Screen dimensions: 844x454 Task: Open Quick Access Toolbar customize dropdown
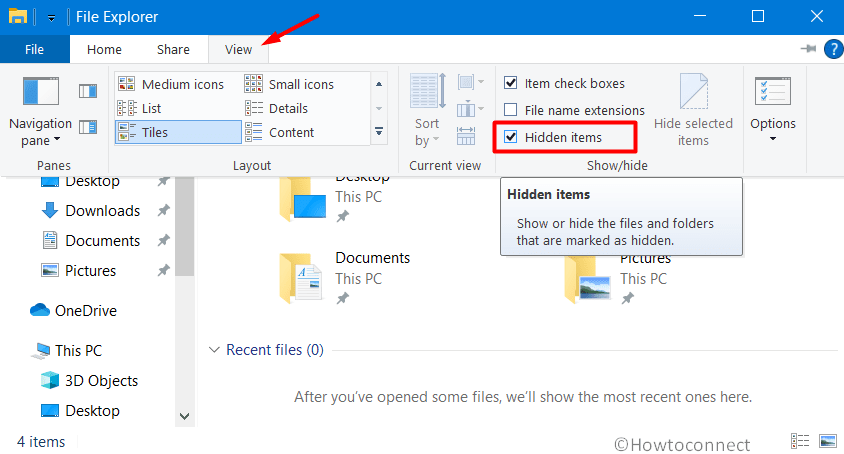[x=51, y=18]
